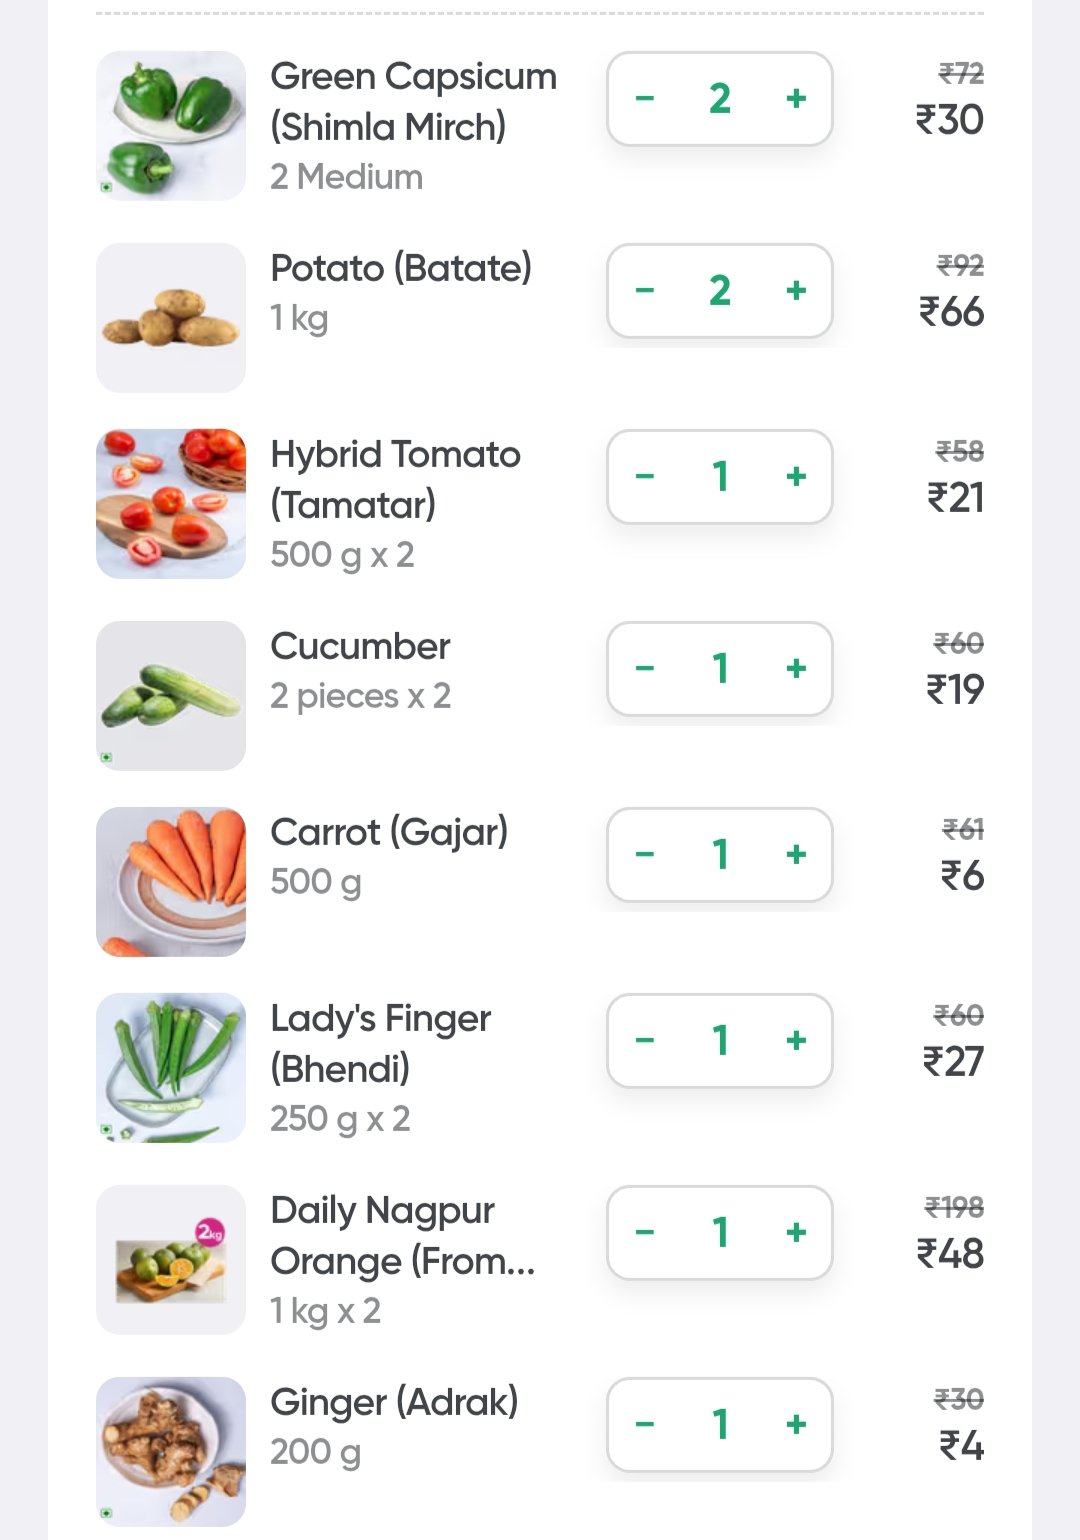This screenshot has height=1540, width=1080.
Task: Tap plus to add more Potato
Action: point(796,291)
